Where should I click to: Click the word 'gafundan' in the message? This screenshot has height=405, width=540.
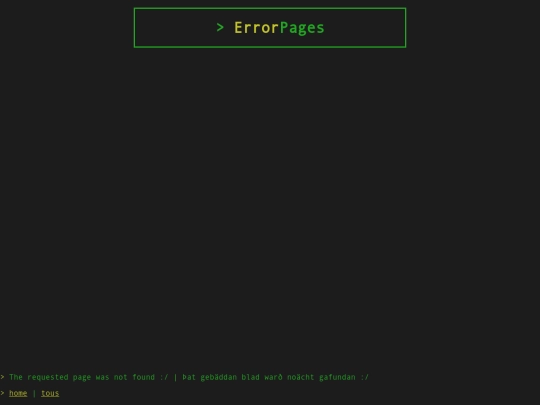coord(337,377)
